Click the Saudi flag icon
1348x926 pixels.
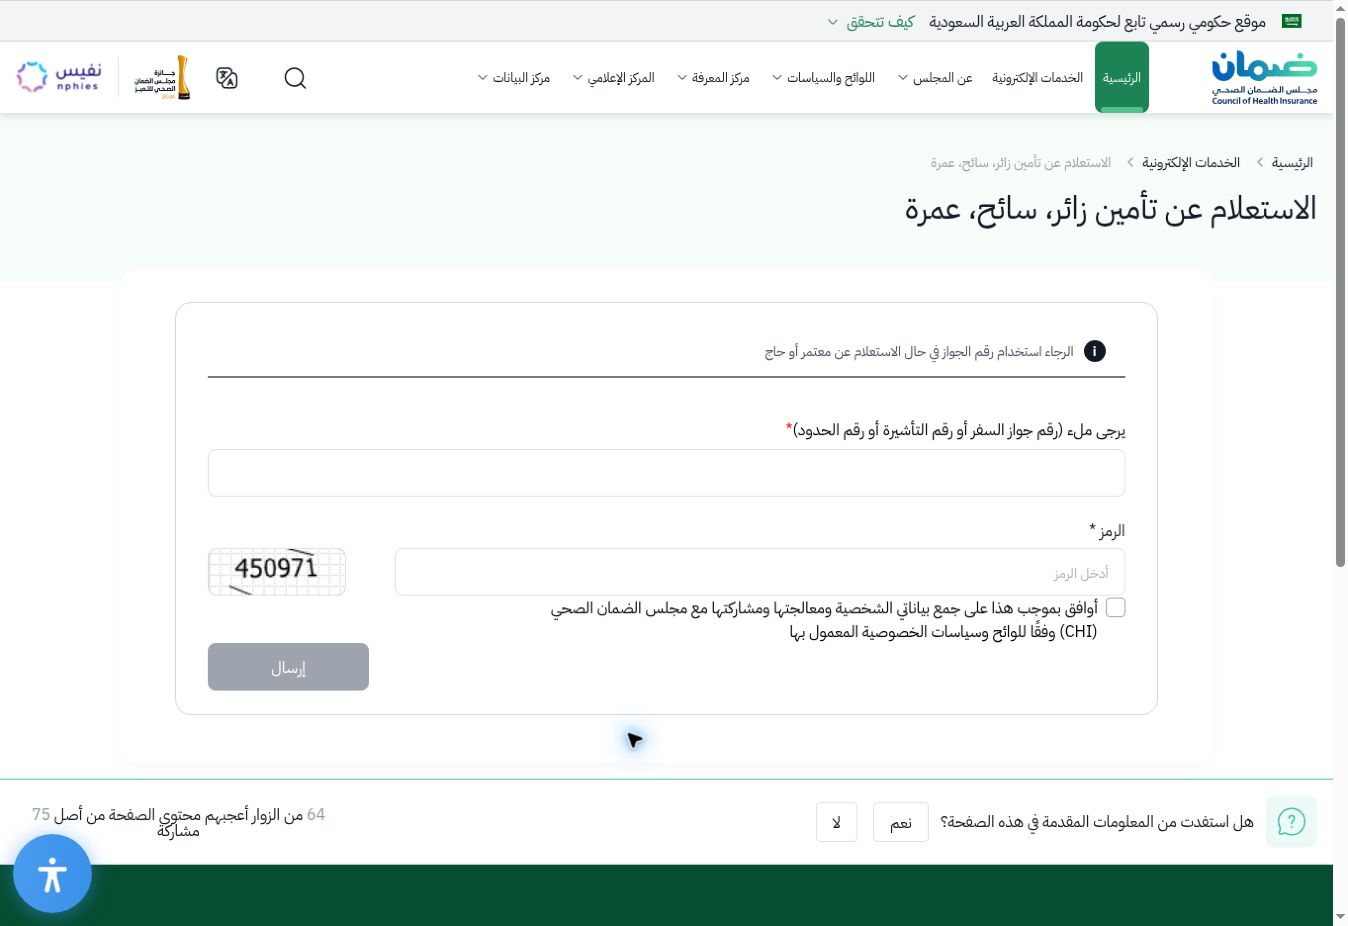1292,21
